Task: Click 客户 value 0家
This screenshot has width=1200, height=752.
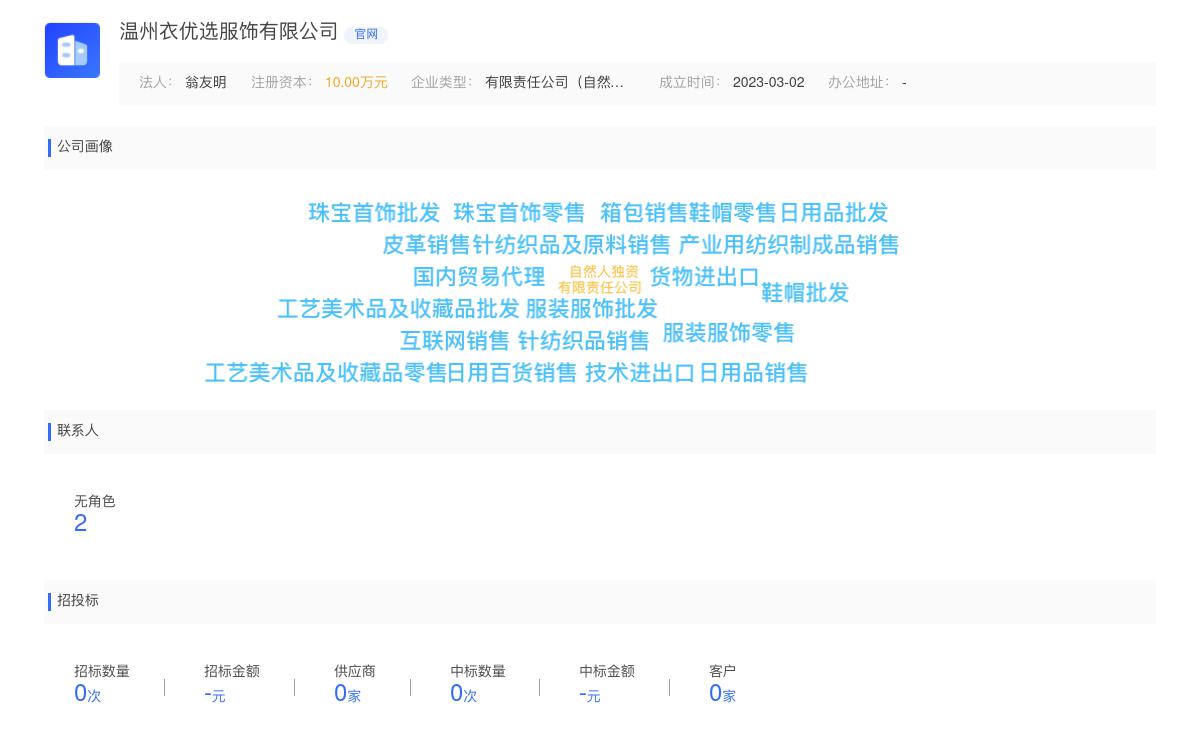Action: [722, 694]
